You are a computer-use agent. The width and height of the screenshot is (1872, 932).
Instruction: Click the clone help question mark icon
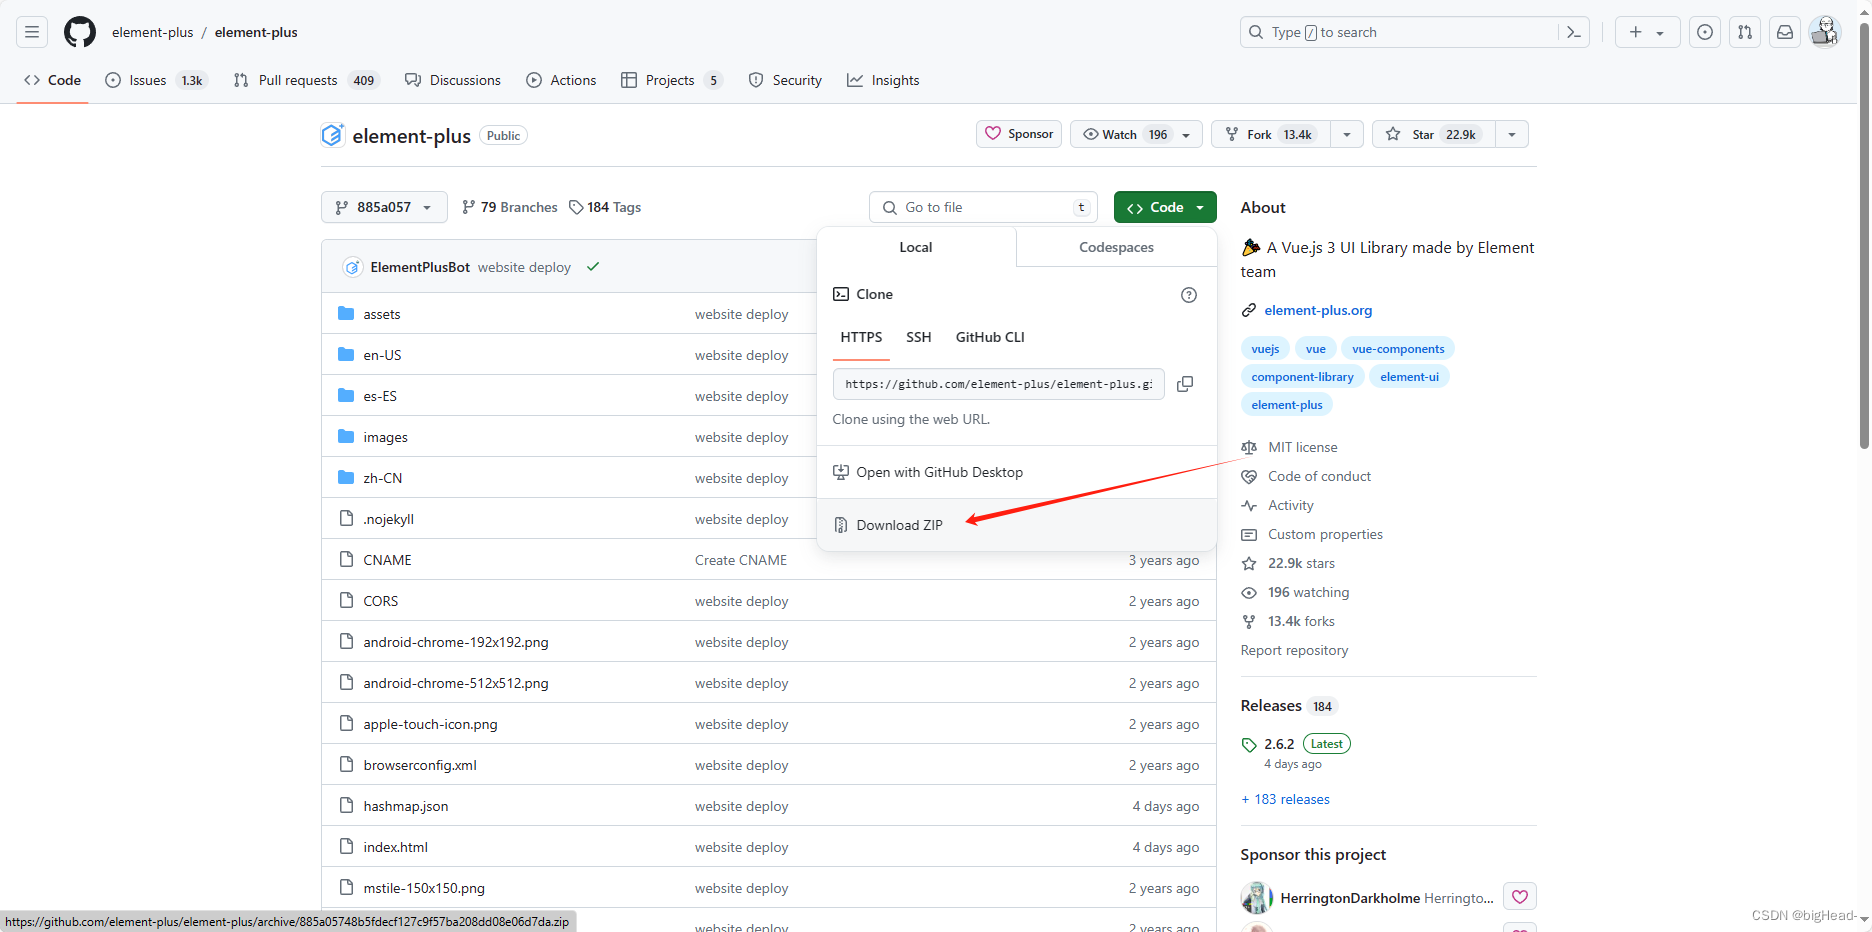[1189, 295]
